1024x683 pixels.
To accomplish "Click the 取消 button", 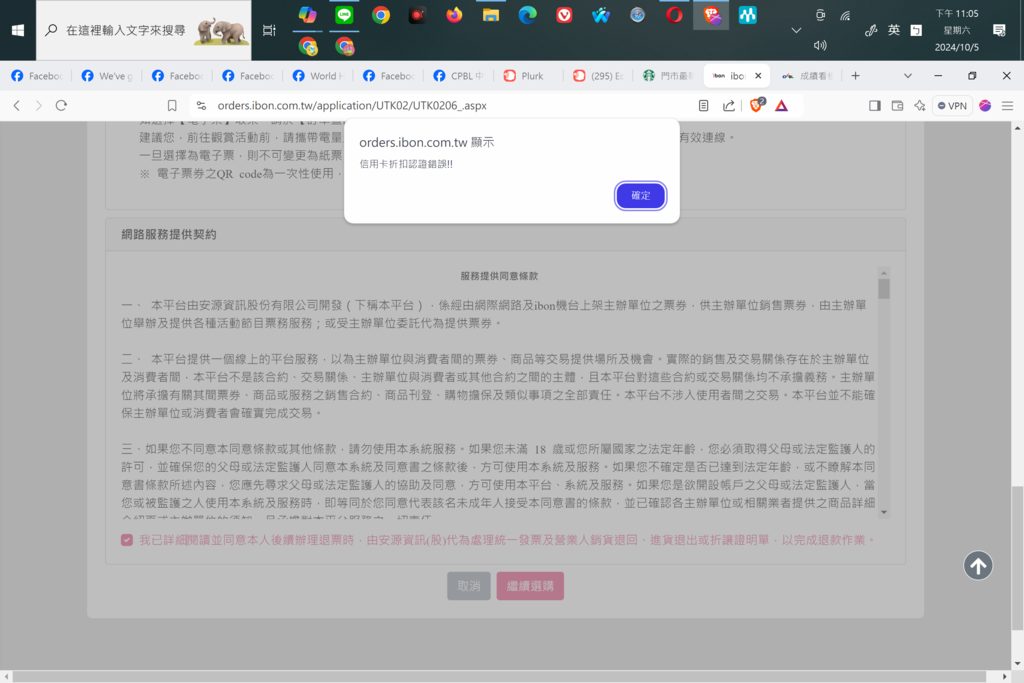I will coord(468,586).
